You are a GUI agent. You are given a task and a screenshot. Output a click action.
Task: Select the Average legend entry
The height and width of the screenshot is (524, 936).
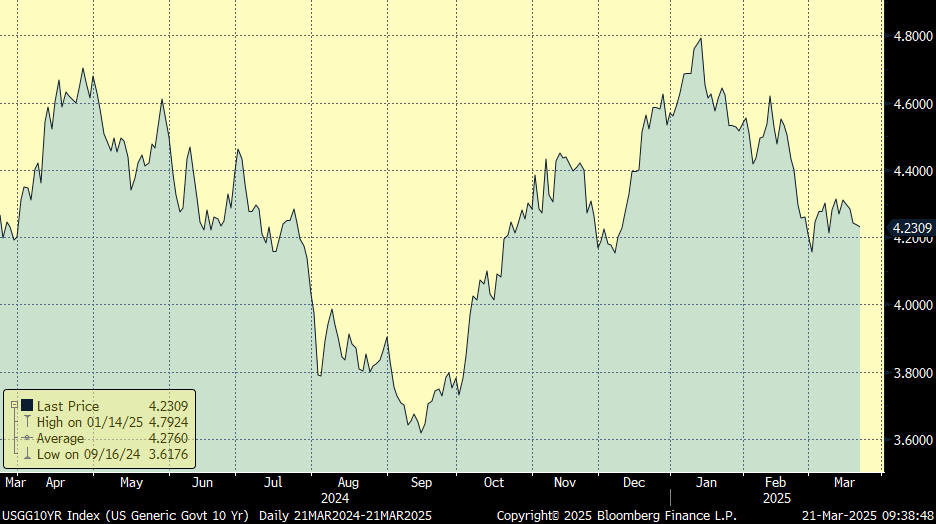(62, 438)
